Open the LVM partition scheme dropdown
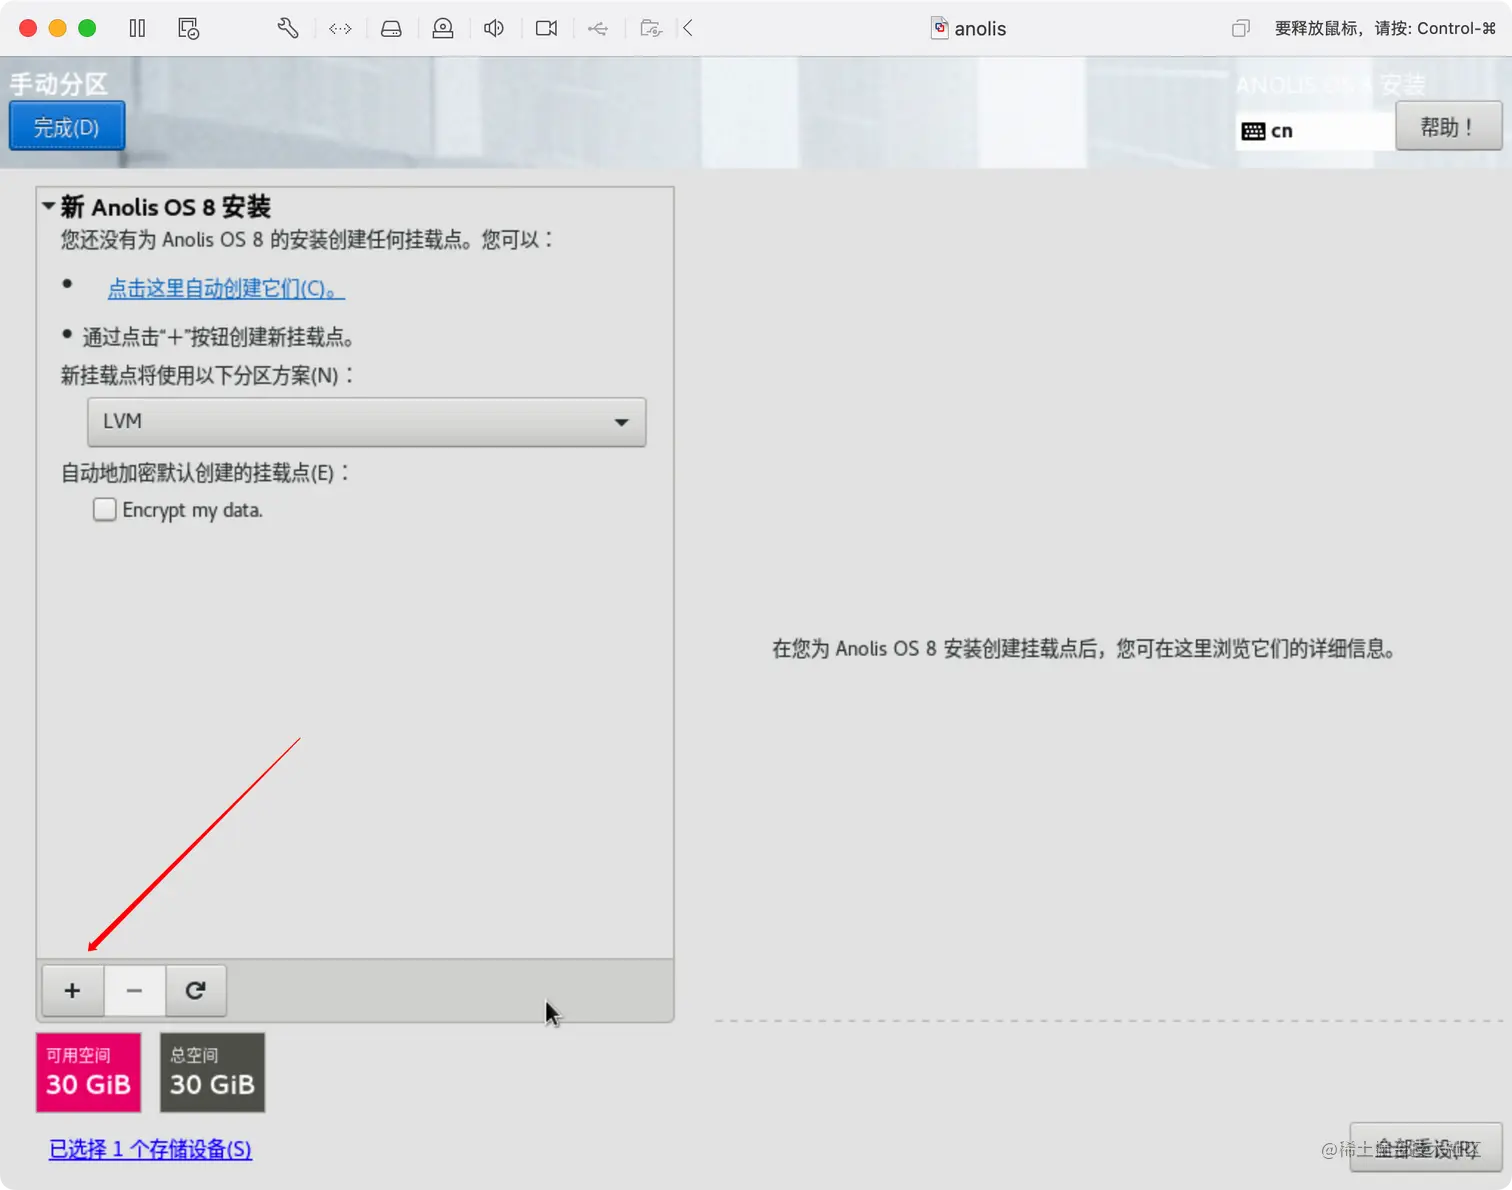Screen dimensions: 1512x1190 tap(366, 421)
